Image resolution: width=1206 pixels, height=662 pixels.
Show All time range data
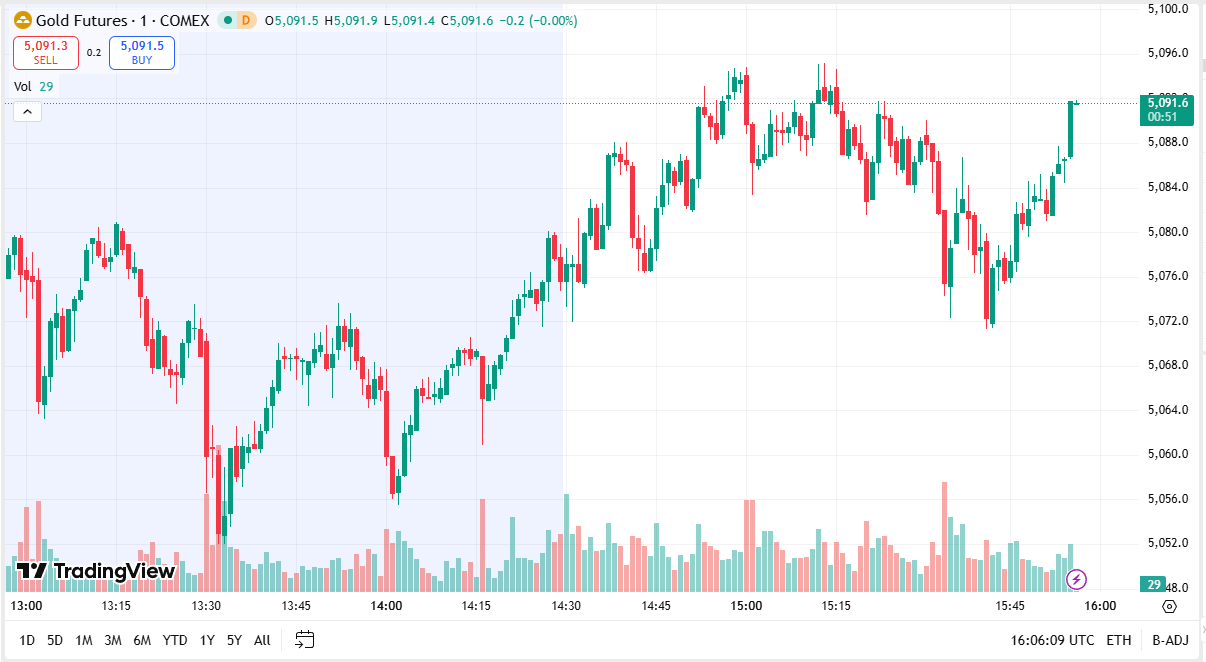click(262, 640)
